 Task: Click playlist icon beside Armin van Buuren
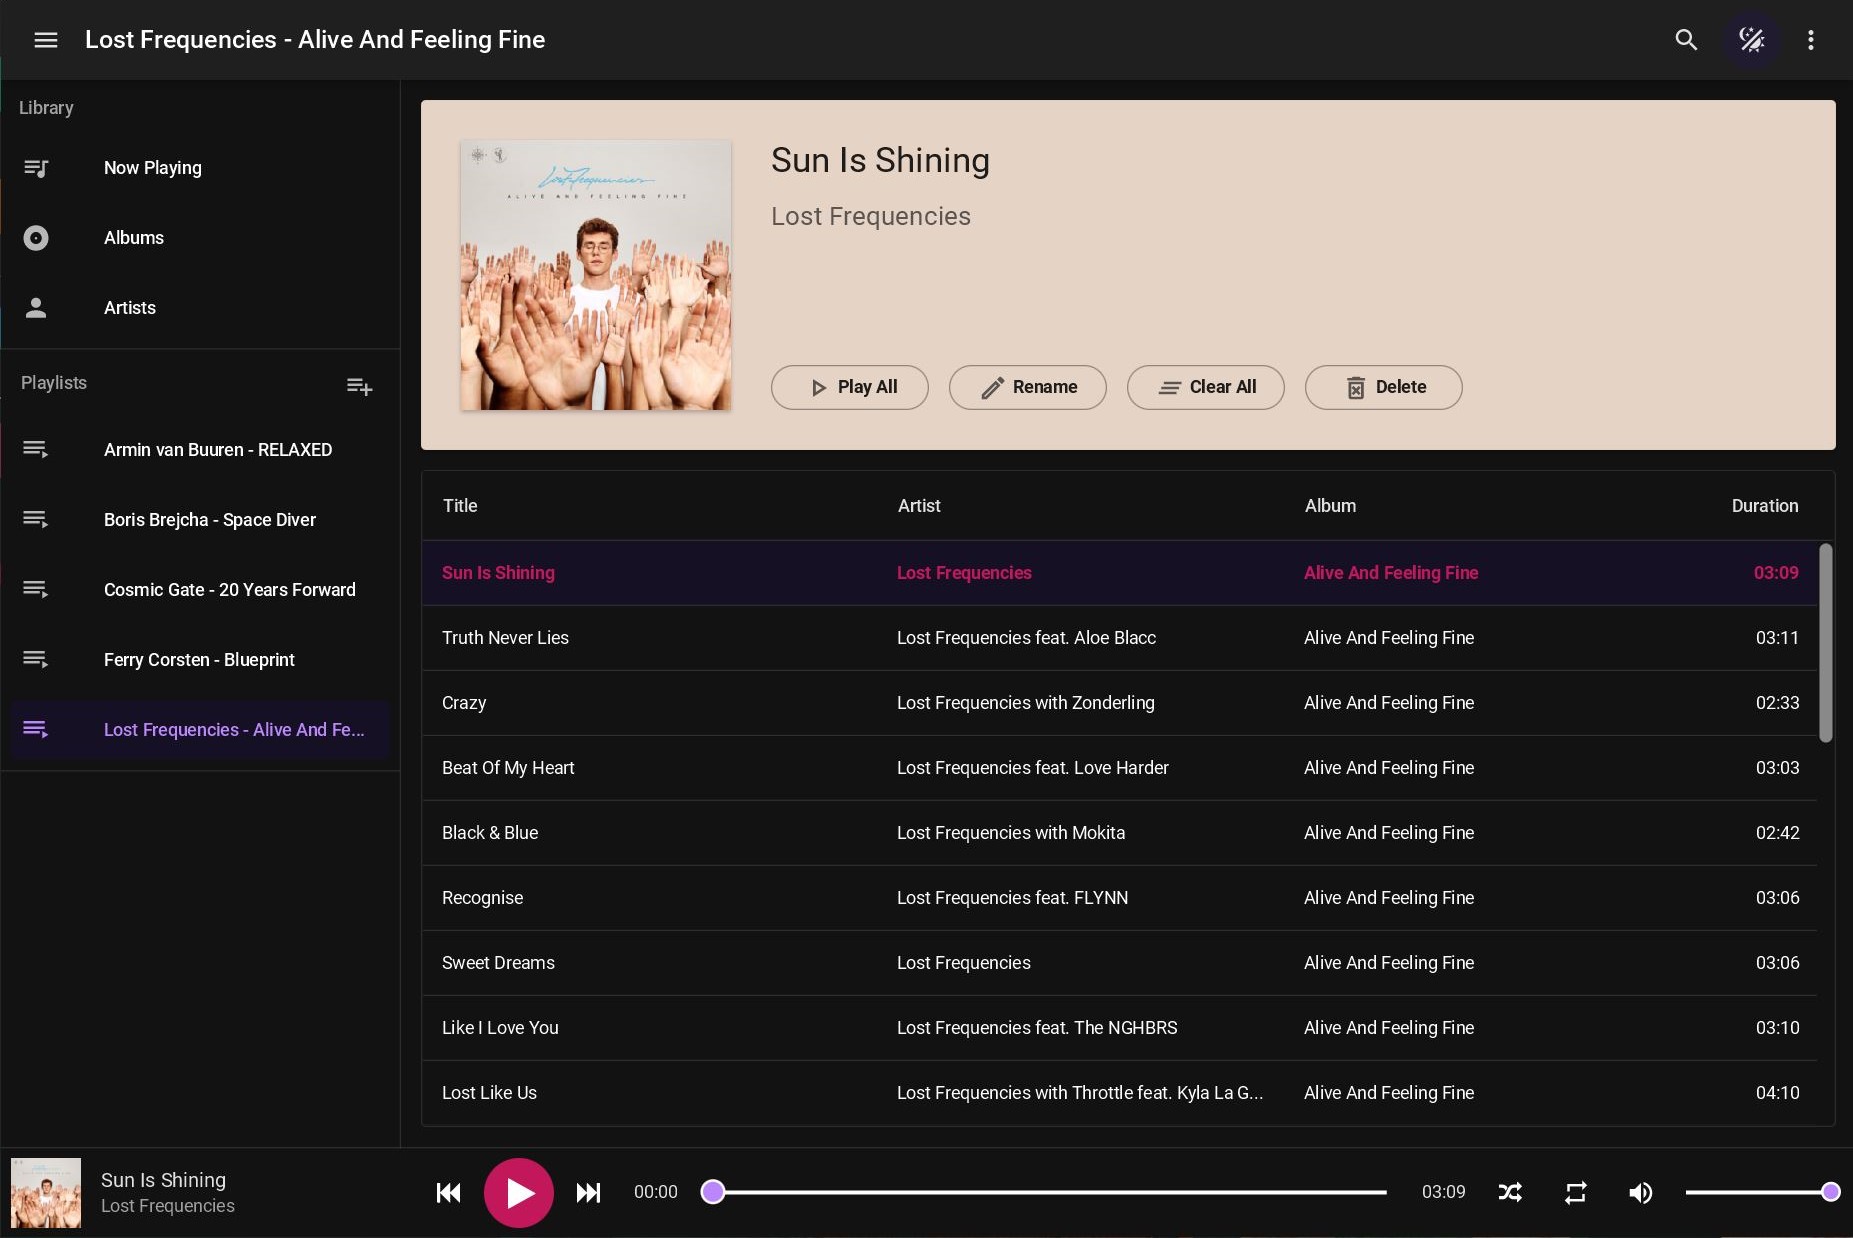(x=36, y=450)
